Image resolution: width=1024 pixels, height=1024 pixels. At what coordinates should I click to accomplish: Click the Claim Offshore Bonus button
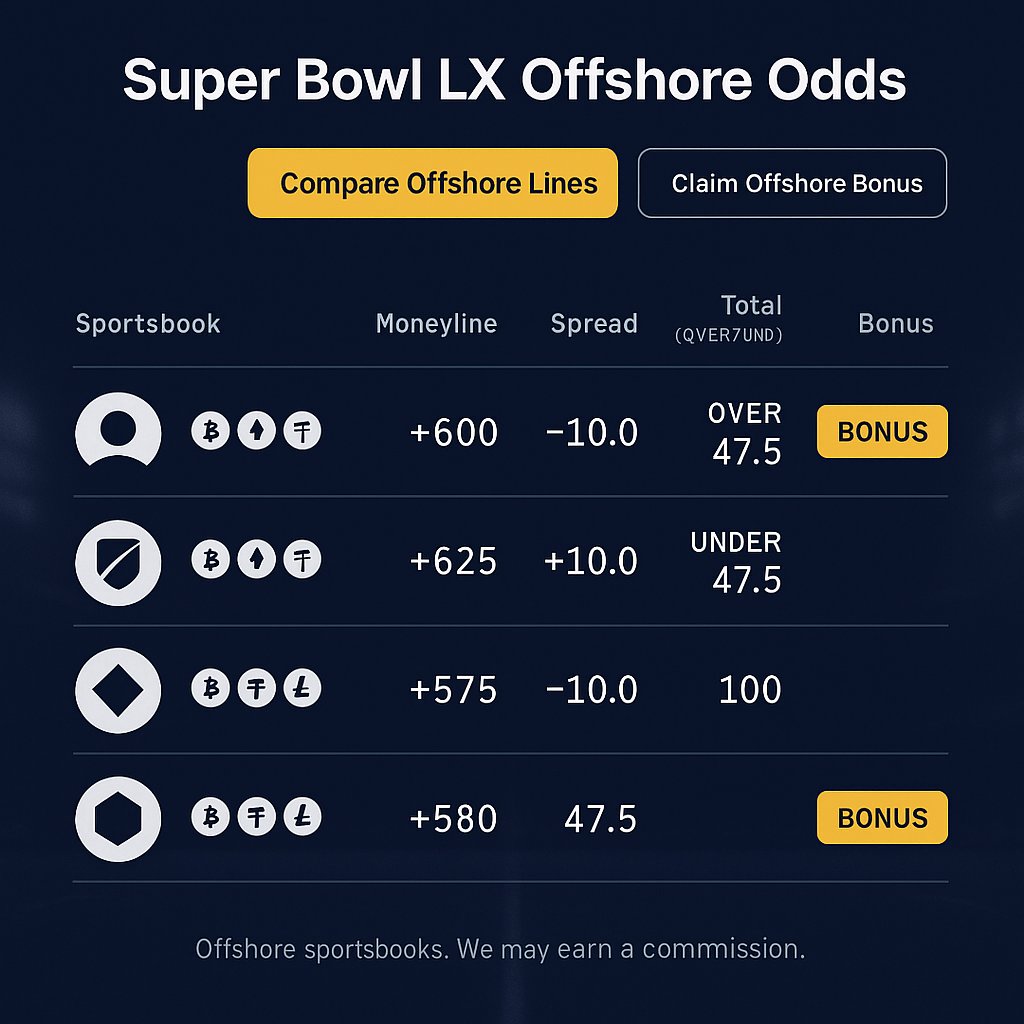point(792,183)
